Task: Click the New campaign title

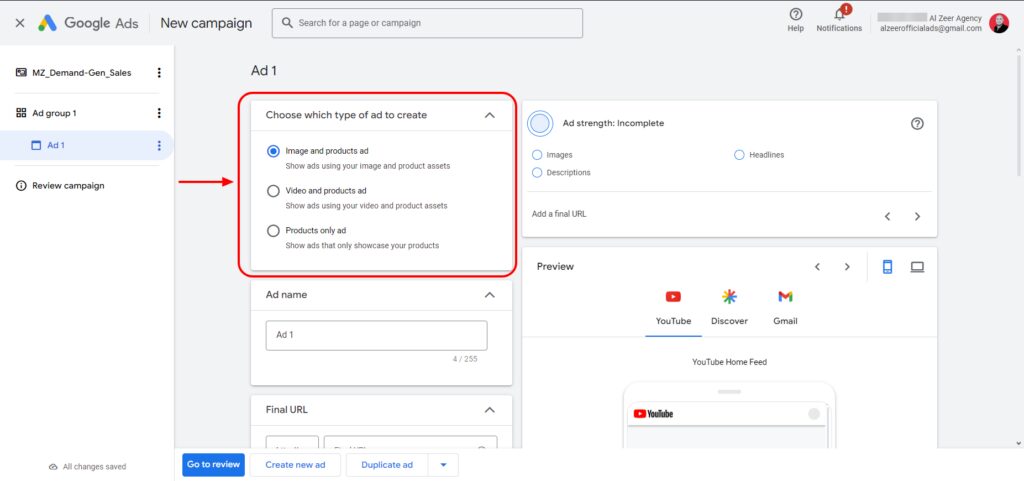Action: click(x=206, y=23)
